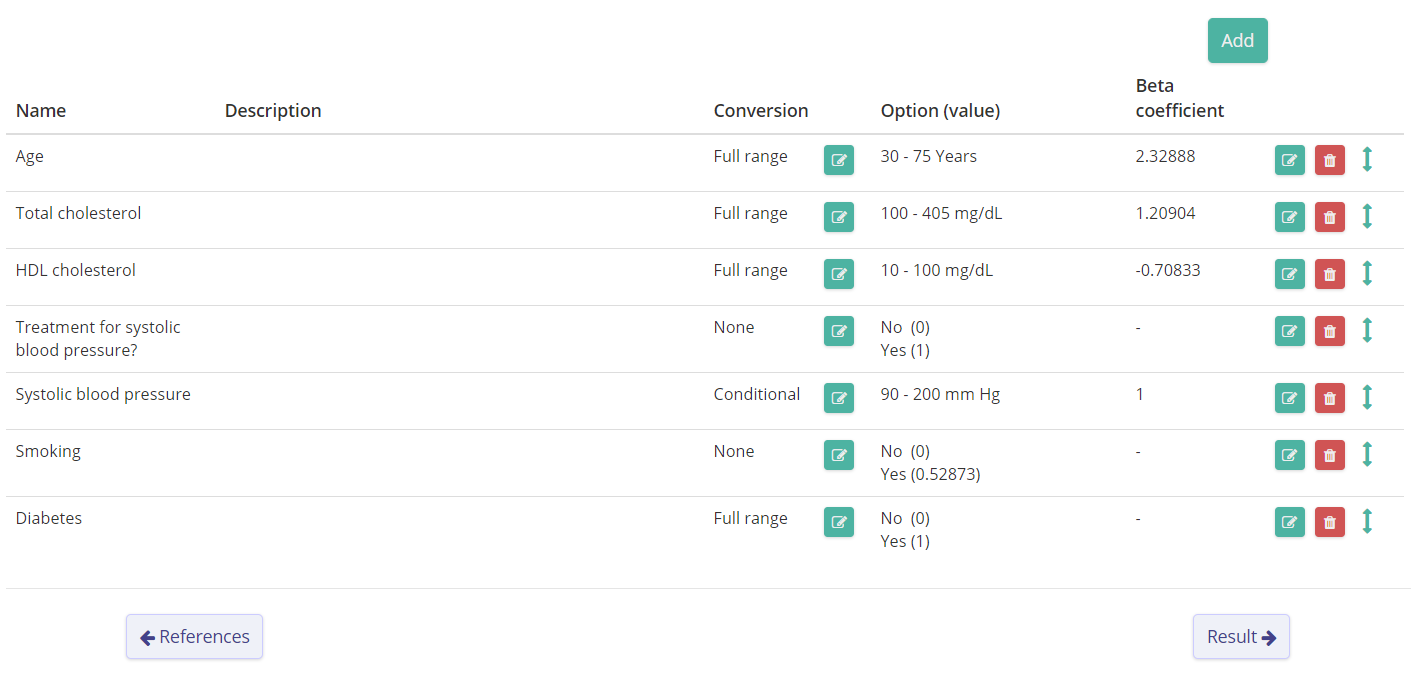Edit conversion for Age row
Viewport: 1412px width, 673px height.
point(839,160)
